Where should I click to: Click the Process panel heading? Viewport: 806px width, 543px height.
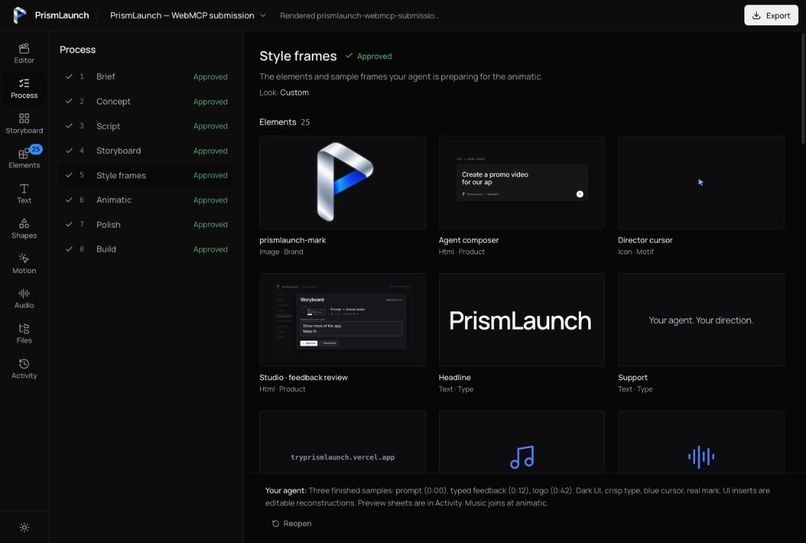tap(78, 50)
